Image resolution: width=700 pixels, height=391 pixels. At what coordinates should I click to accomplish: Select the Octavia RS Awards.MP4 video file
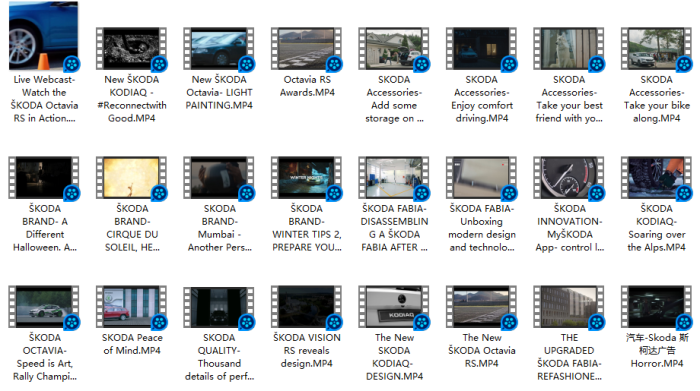(x=306, y=49)
